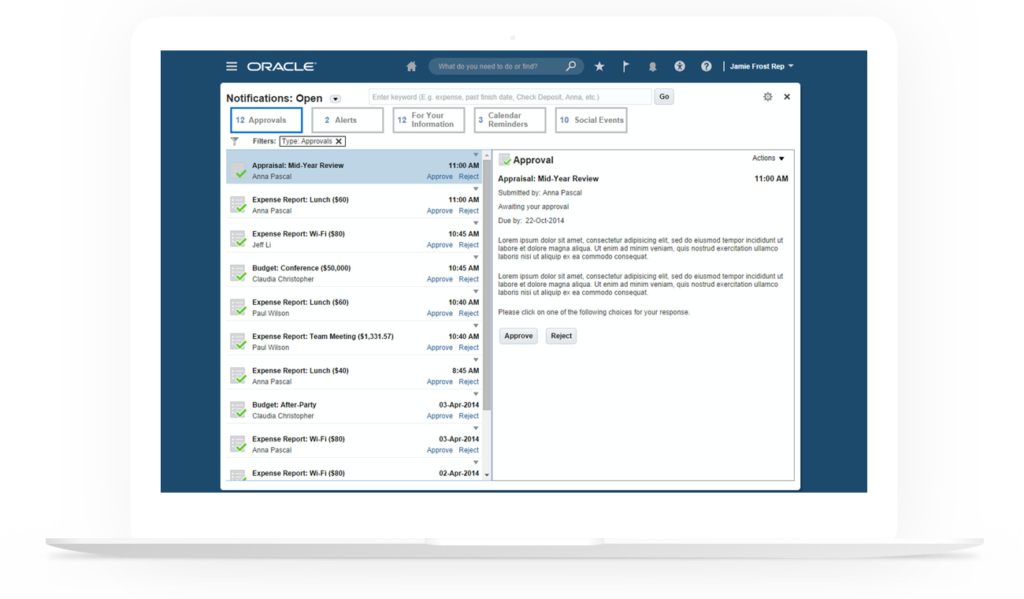This screenshot has width=1024, height=599.
Task: Open the accessibility settings icon
Action: 680,67
